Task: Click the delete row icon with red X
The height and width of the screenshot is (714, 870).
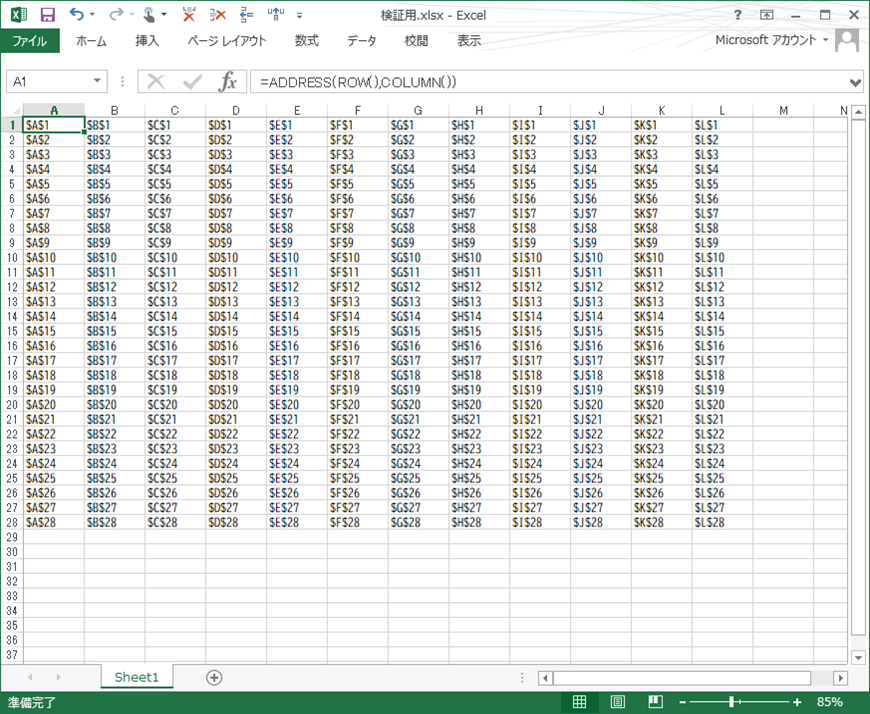Action: (218, 14)
